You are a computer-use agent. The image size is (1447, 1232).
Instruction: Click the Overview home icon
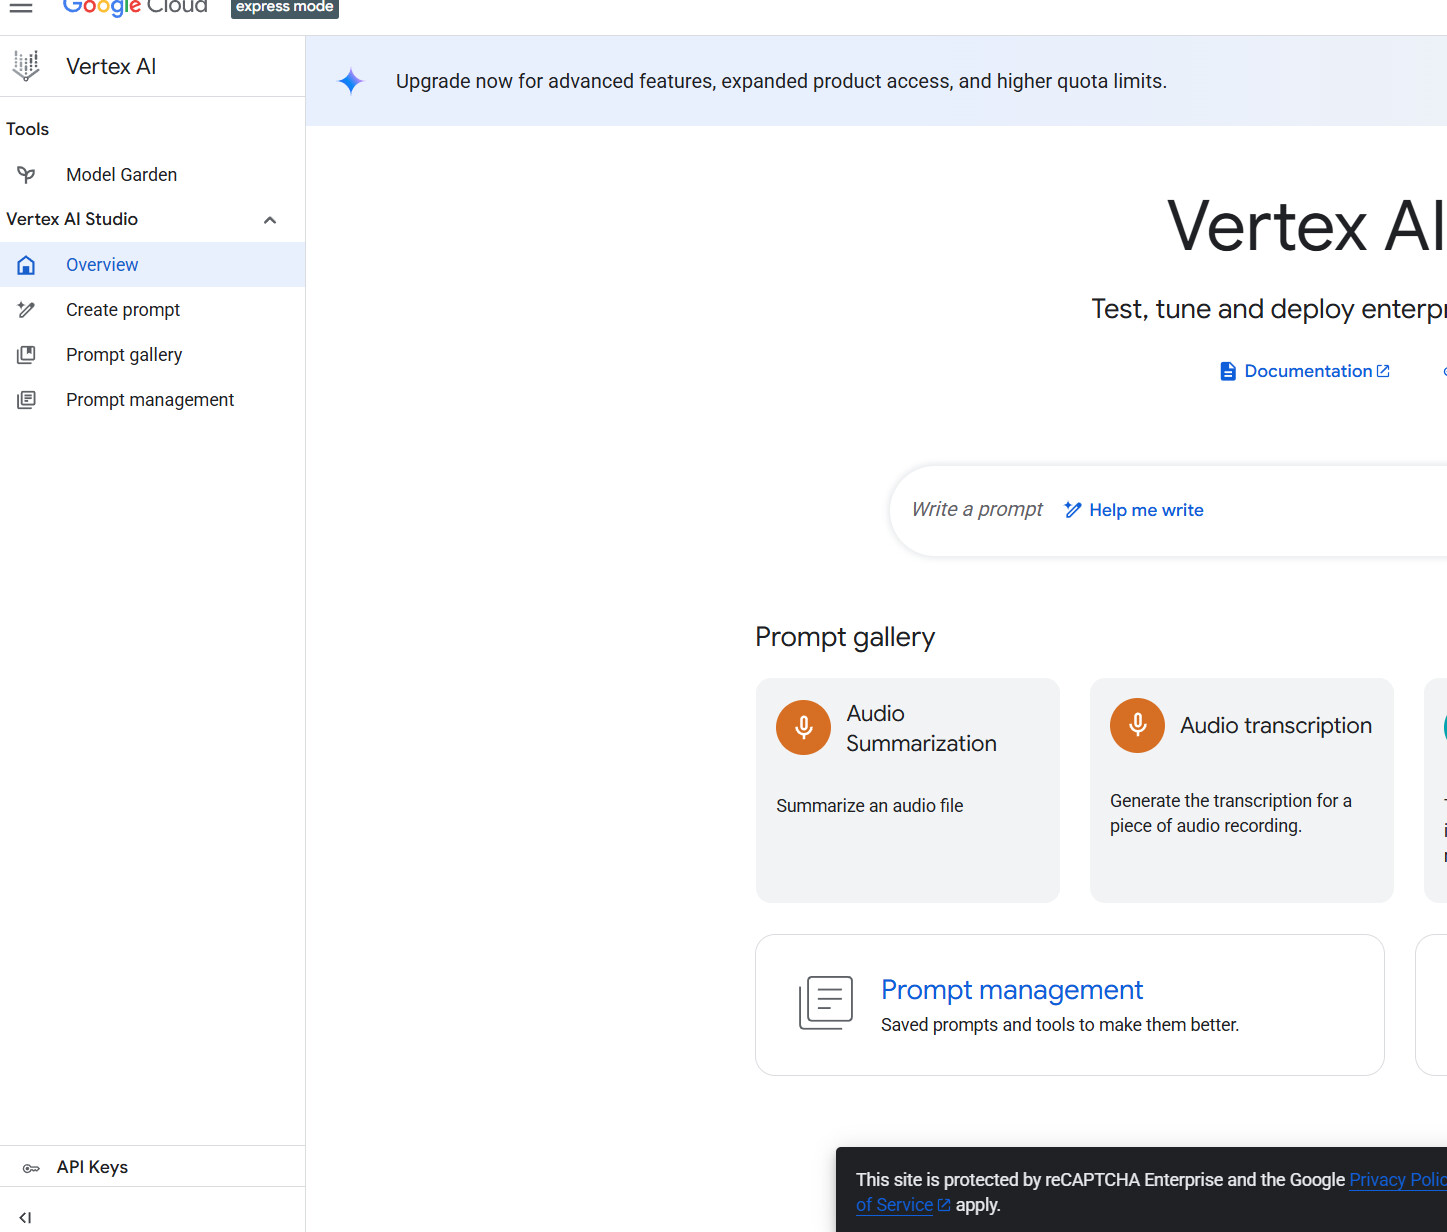tap(26, 265)
